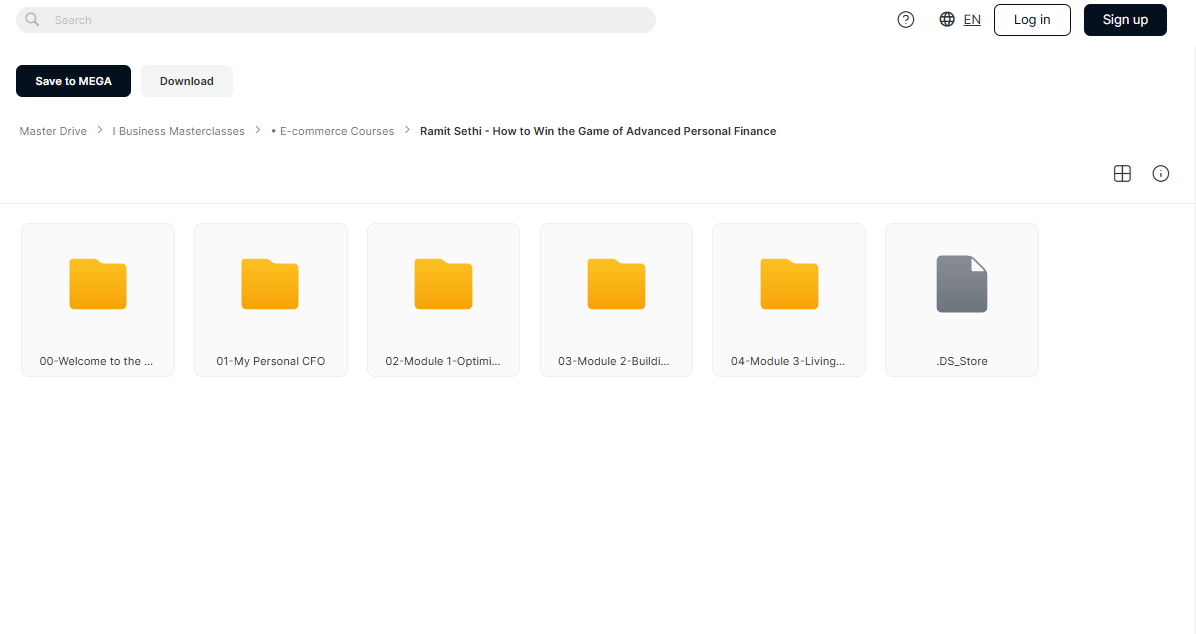This screenshot has height=634, width=1196.
Task: Navigate to Business Masterclasses breadcrumb
Action: point(178,131)
